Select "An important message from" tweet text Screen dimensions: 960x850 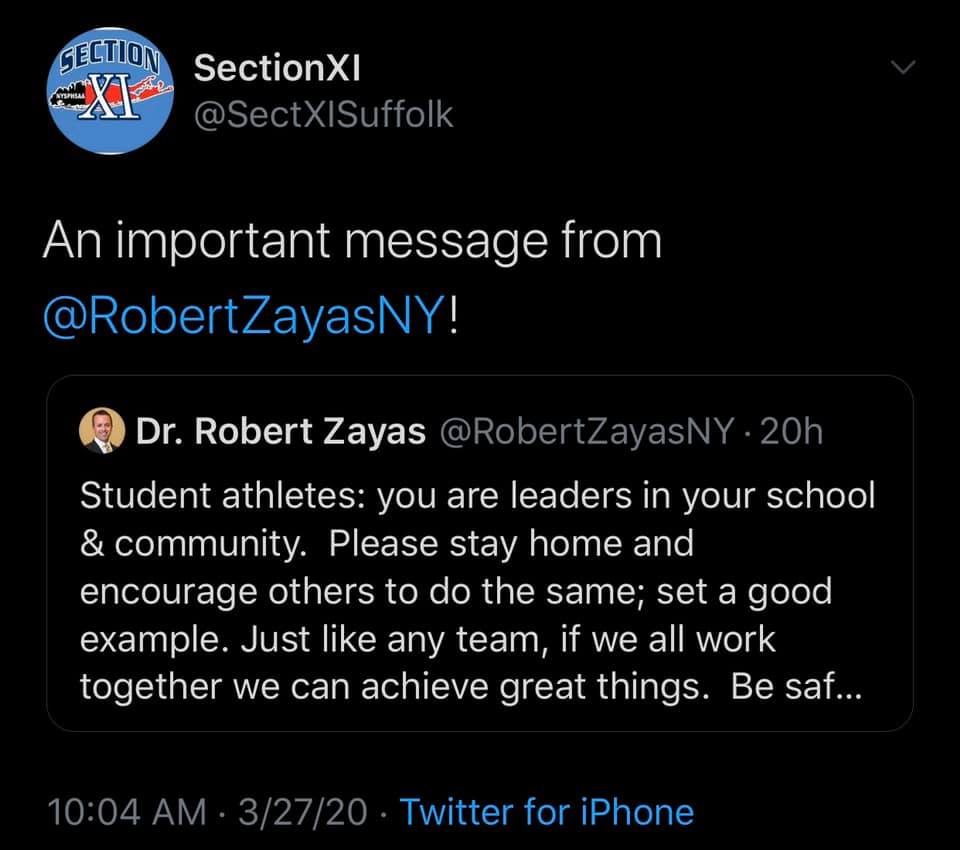pos(352,243)
